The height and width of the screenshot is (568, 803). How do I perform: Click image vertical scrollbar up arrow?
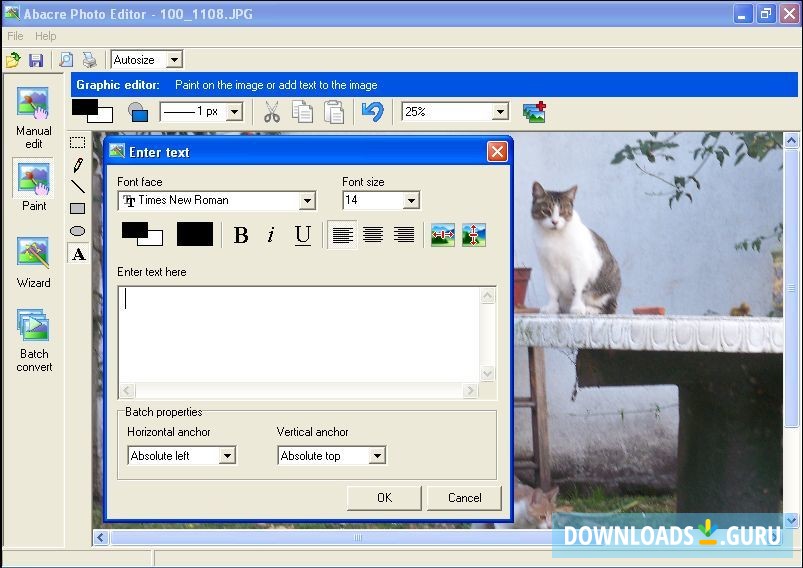pos(791,140)
